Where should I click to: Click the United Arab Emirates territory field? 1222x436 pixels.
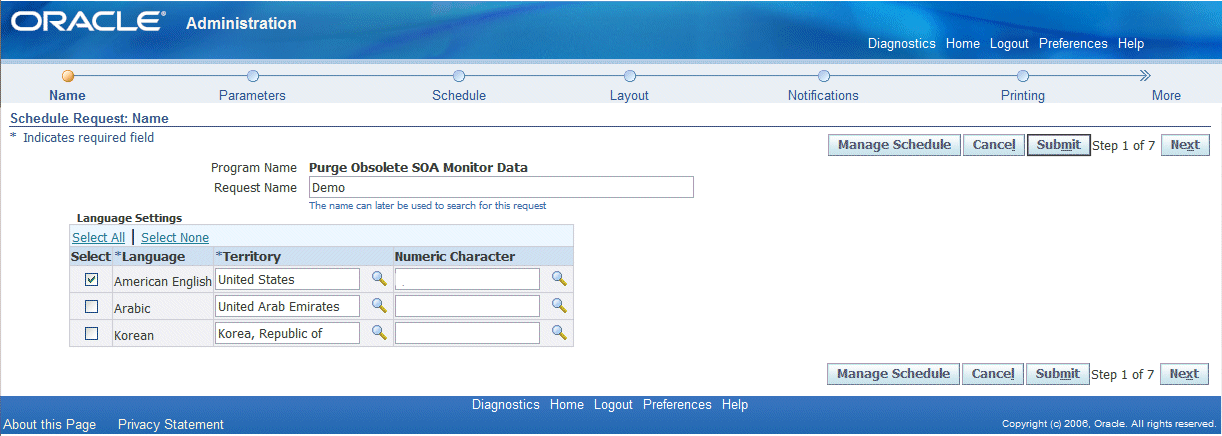click(287, 306)
